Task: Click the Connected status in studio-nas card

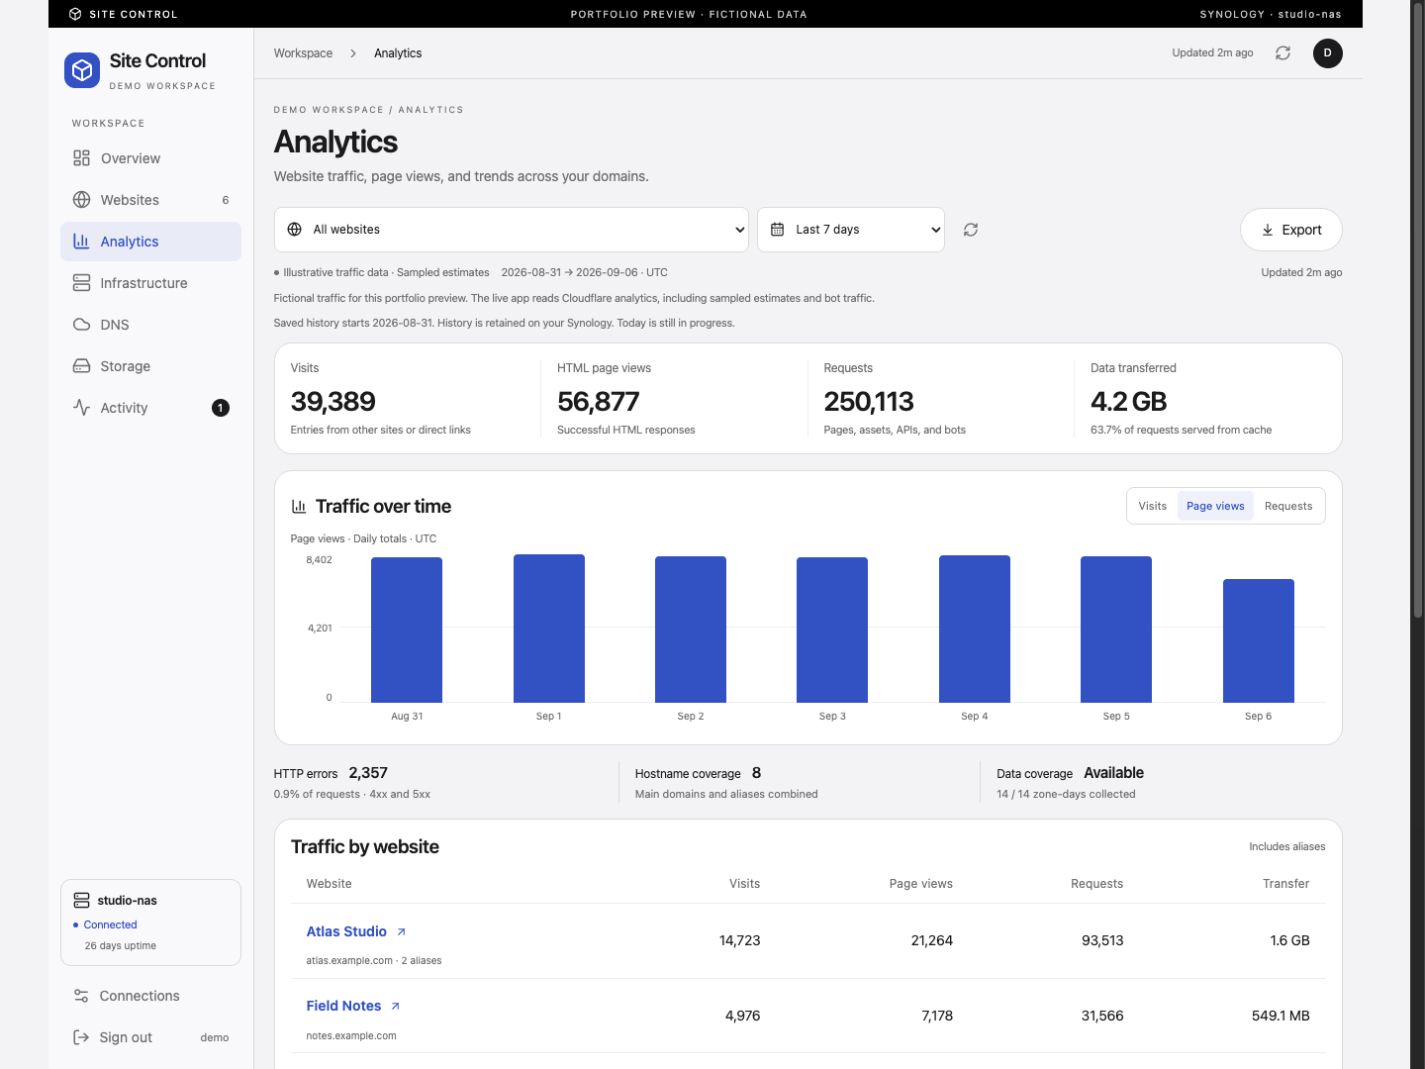Action: [x=105, y=925]
